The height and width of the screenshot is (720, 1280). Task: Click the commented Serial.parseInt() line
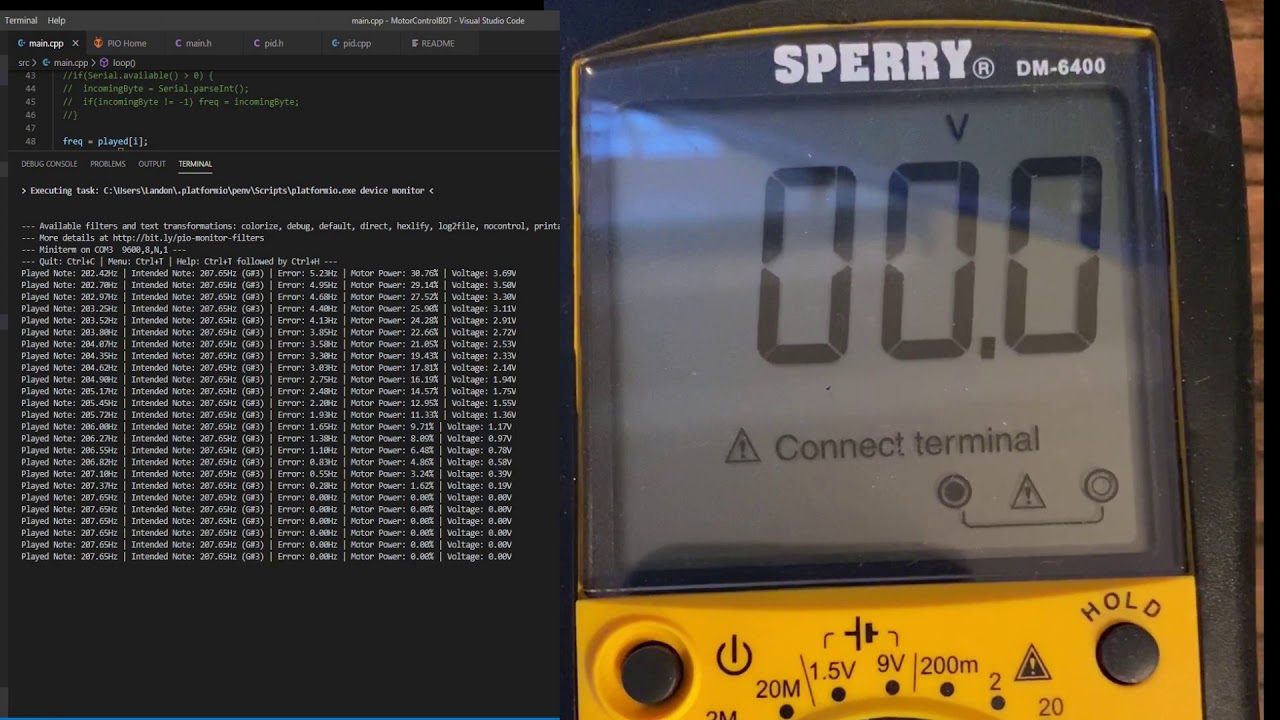(156, 89)
